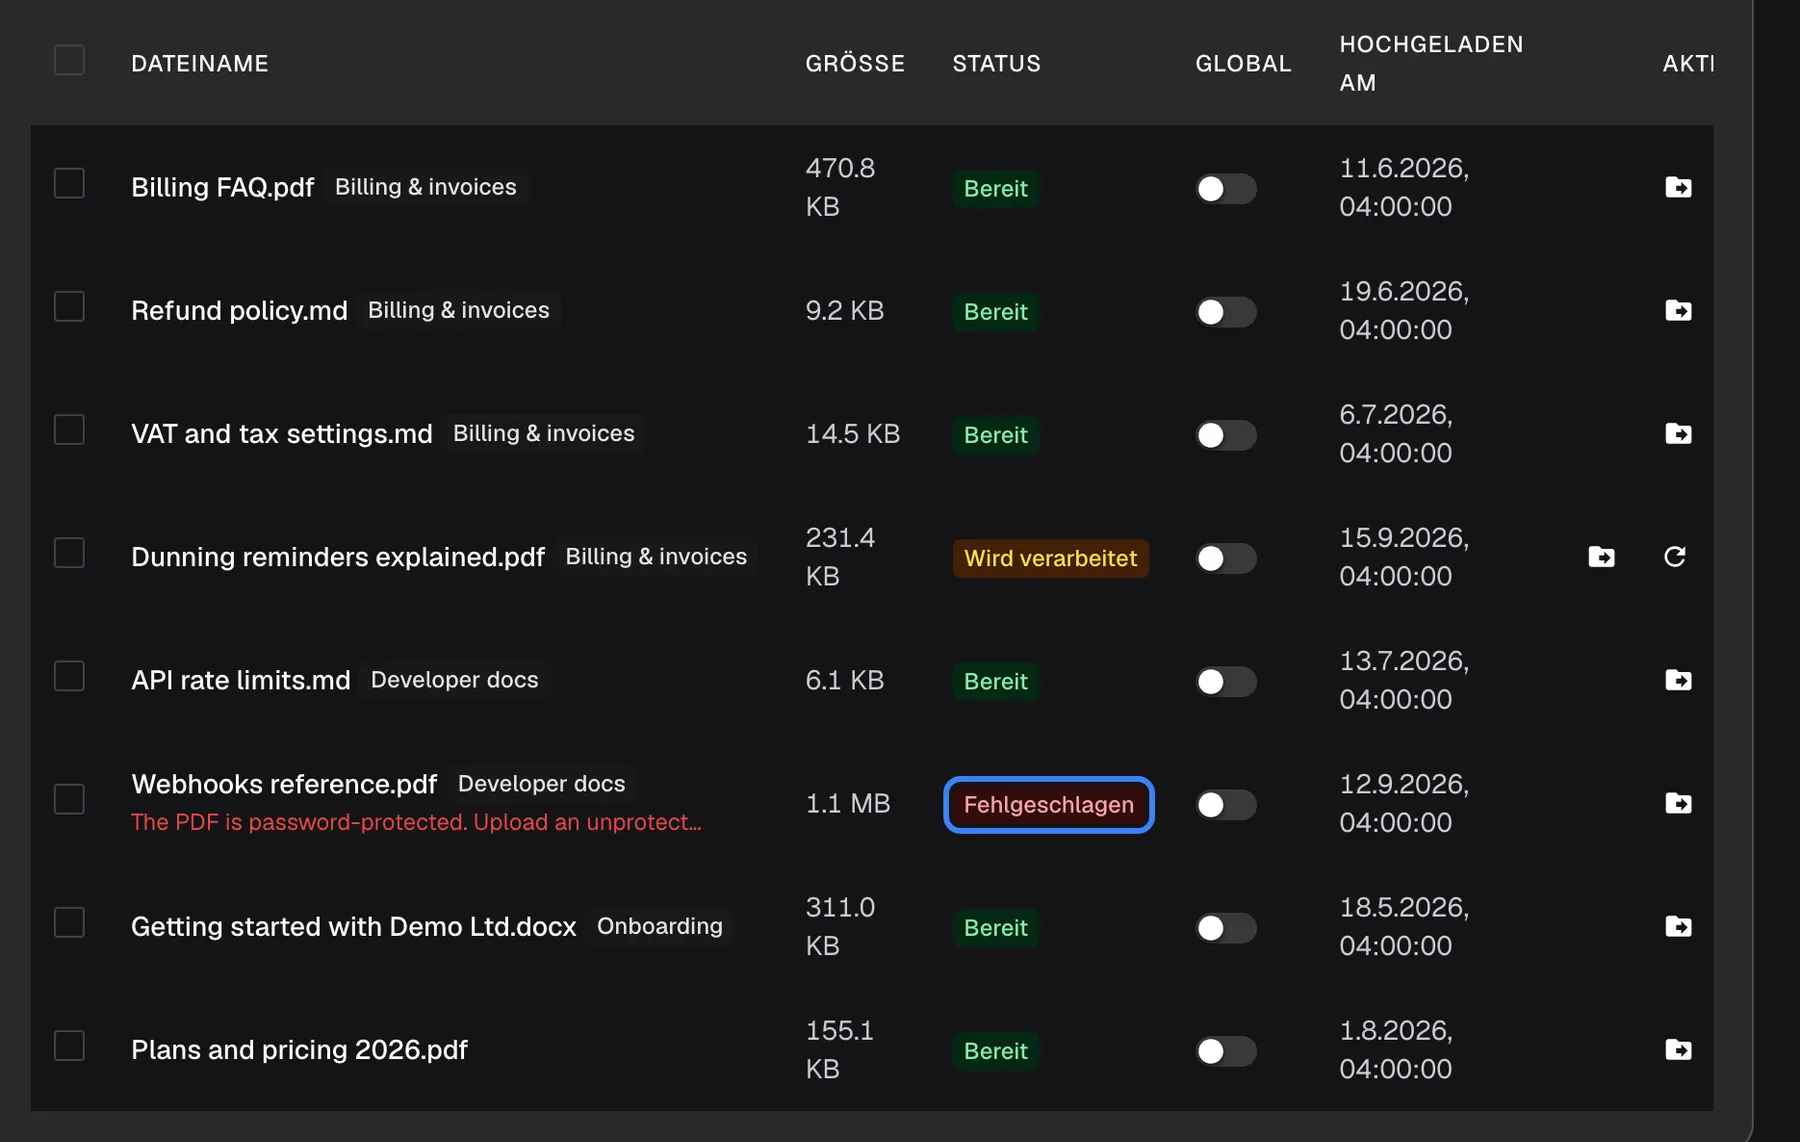This screenshot has height=1142, width=1800.
Task: Click the HOCHGELADEN AM column header
Action: [1431, 64]
